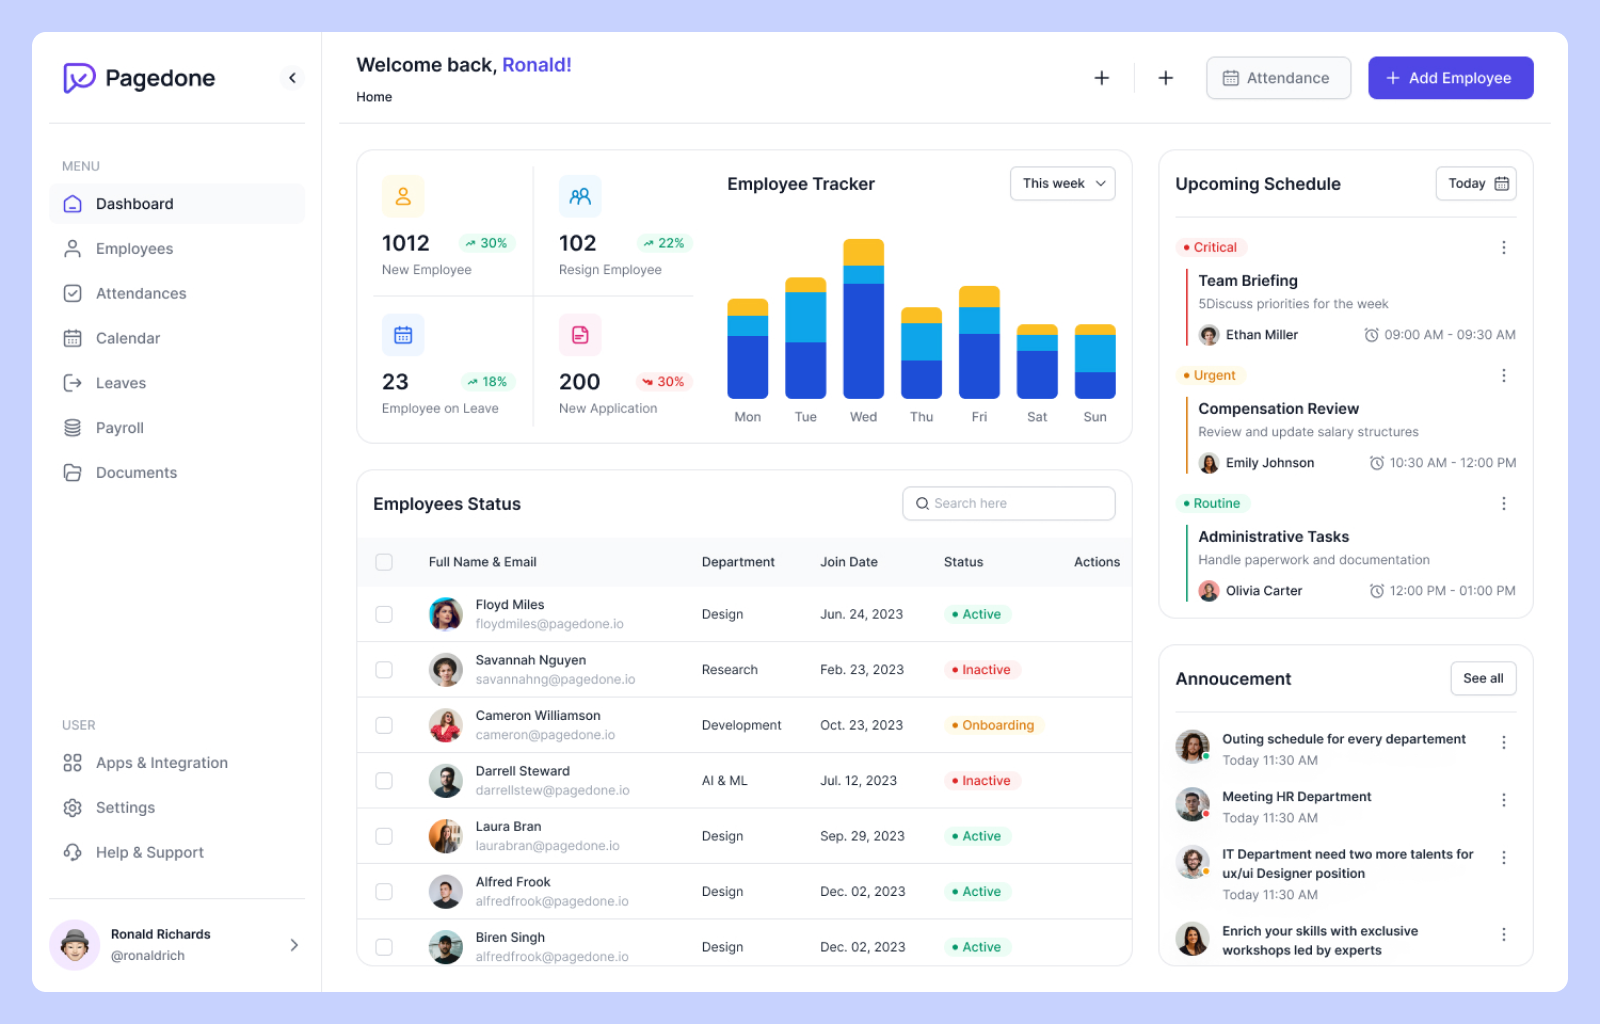The image size is (1600, 1024).
Task: Click the Search here field
Action: [1009, 504]
